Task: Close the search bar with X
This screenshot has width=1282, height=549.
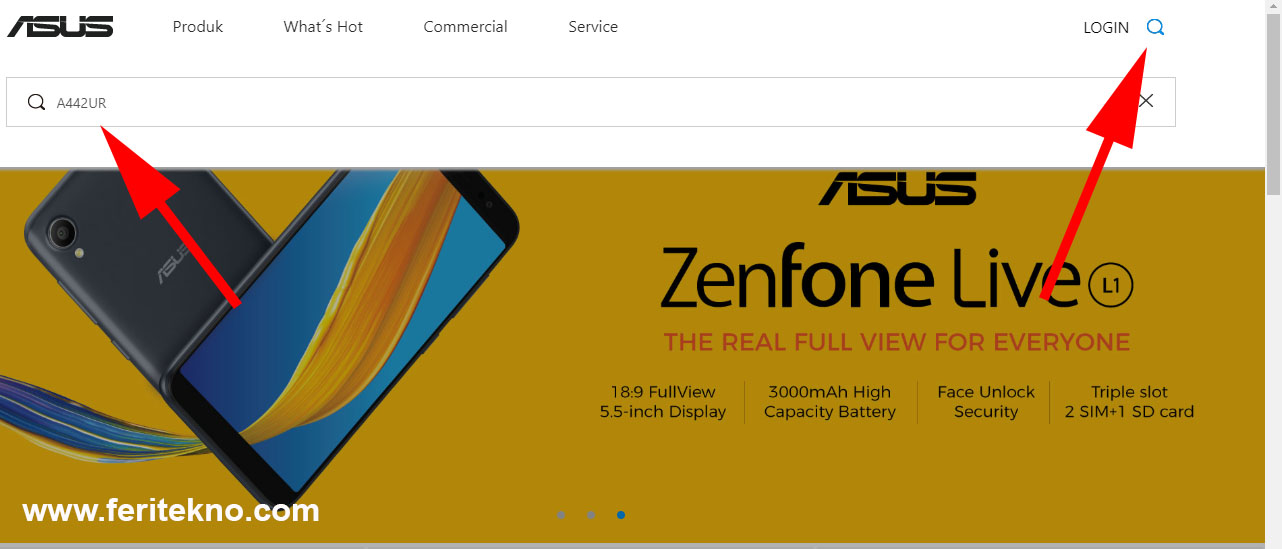Action: tap(1146, 101)
